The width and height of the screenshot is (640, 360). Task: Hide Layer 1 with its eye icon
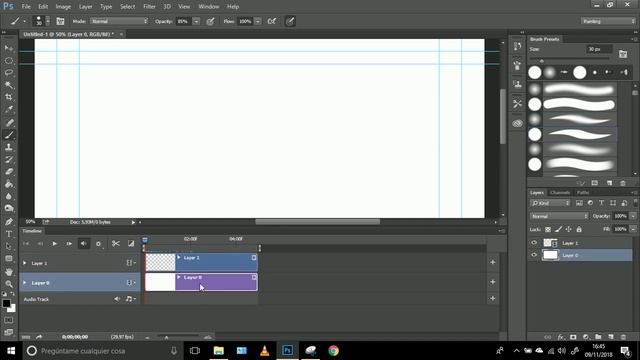click(x=534, y=243)
